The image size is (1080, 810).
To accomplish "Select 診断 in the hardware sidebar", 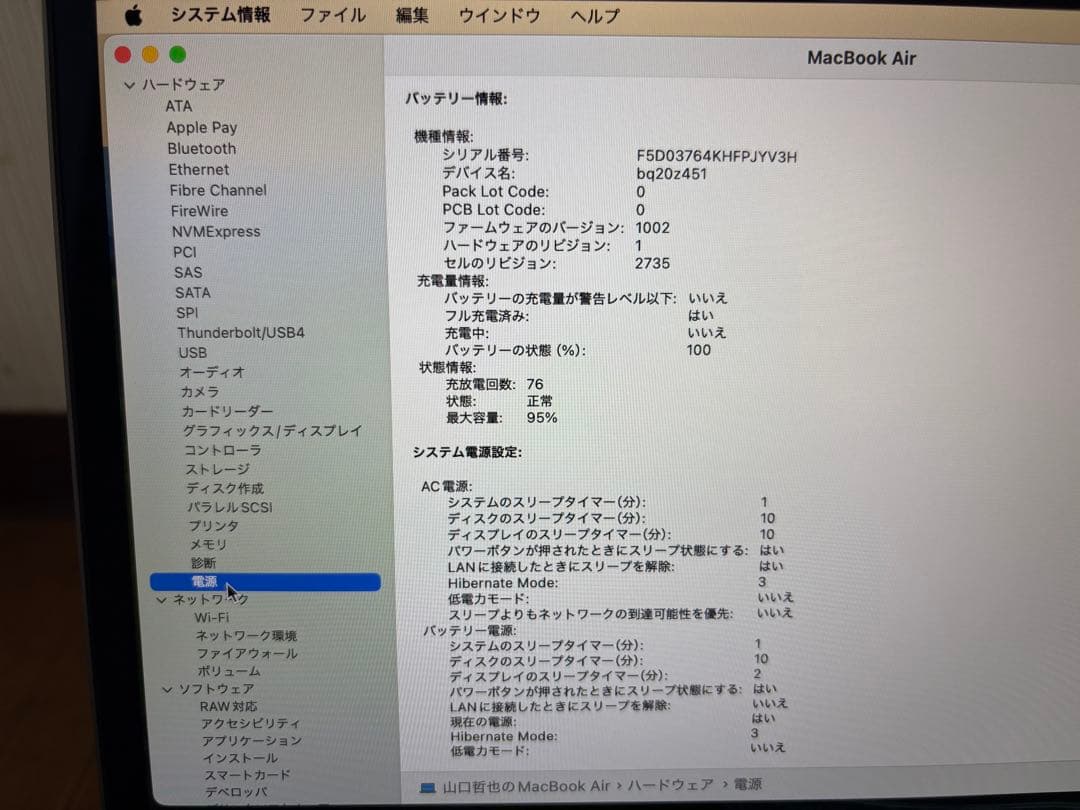I will point(202,563).
